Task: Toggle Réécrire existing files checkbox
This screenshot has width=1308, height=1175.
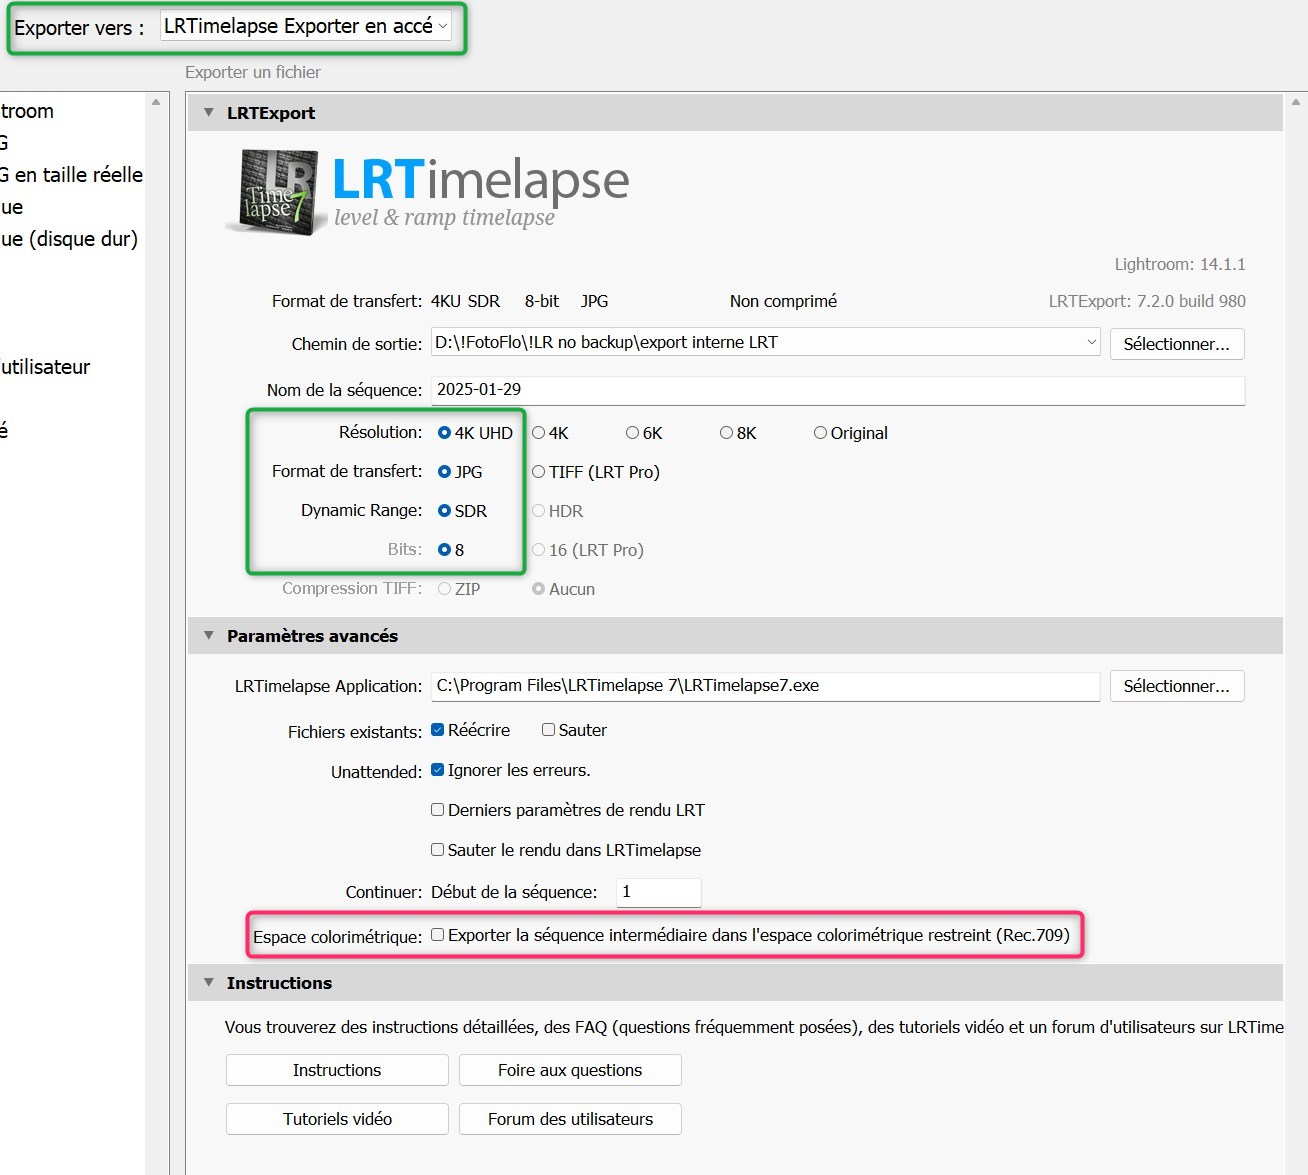Action: [x=437, y=730]
